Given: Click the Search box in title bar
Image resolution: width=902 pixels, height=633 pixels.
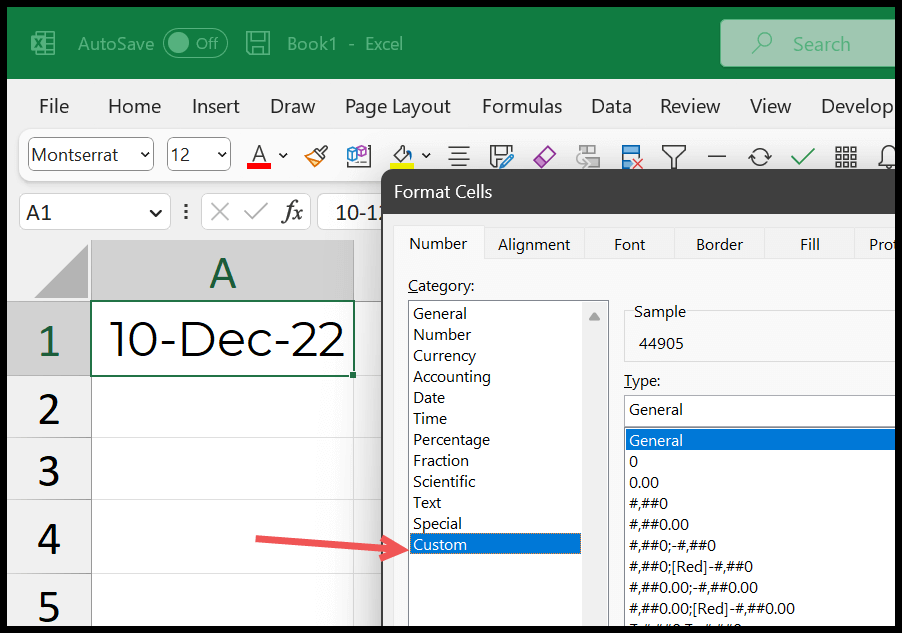Looking at the screenshot, I should [x=808, y=44].
